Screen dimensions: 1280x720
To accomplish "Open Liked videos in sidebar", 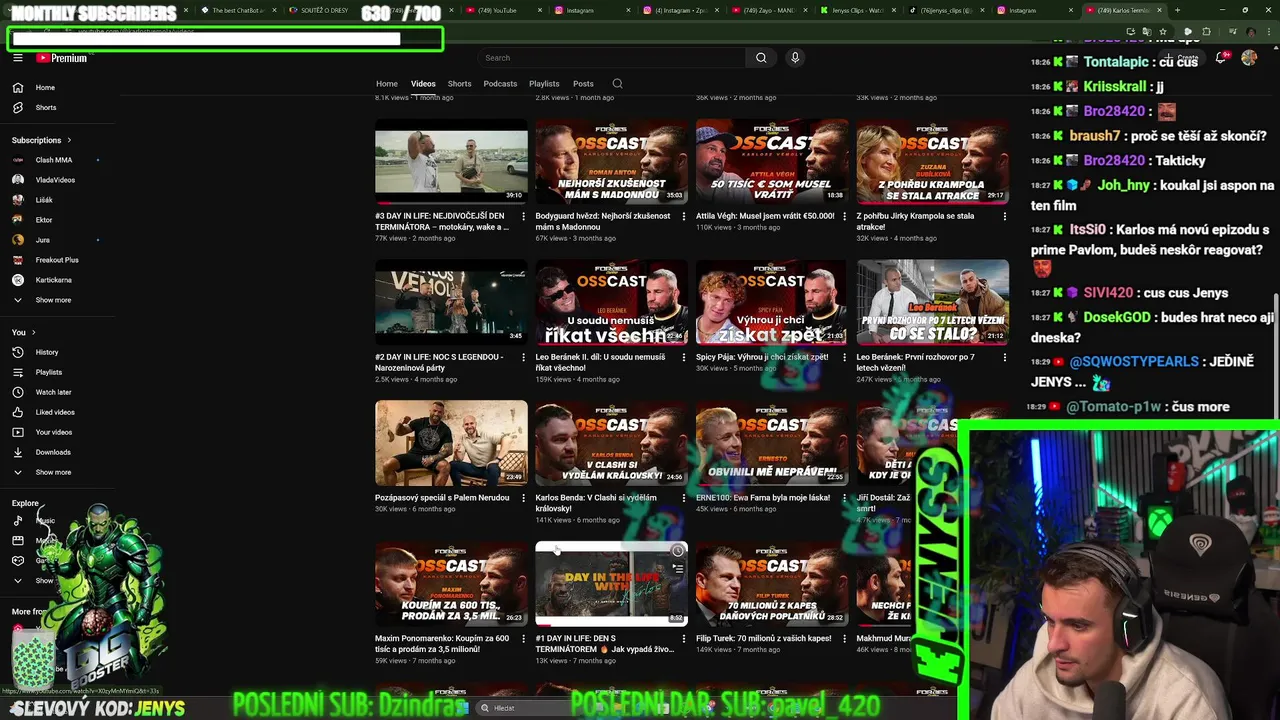I will point(56,412).
